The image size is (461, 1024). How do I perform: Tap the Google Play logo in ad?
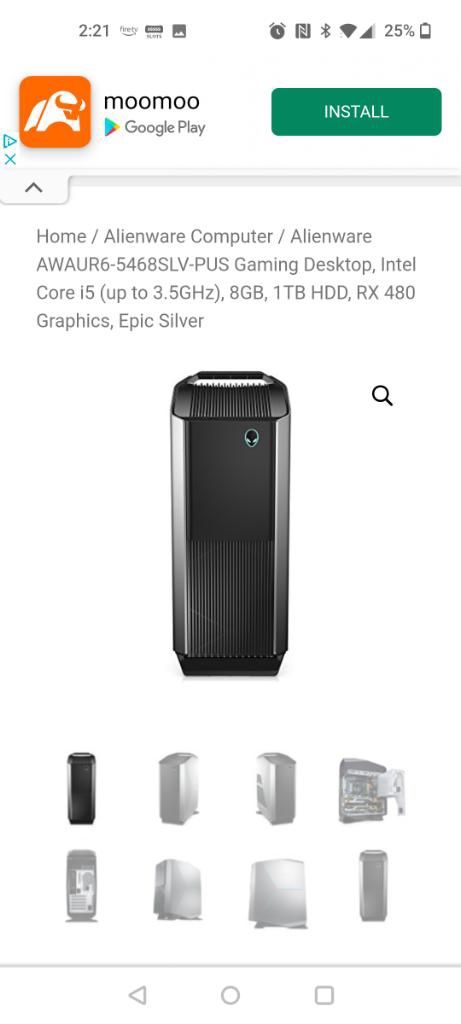pyautogui.click(x=155, y=127)
